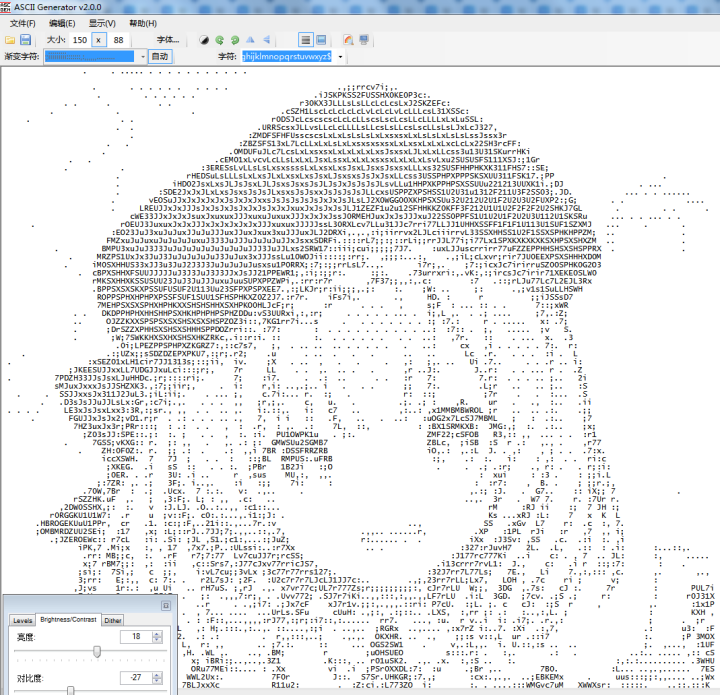
Task: Click the 字体... font button
Action: [x=168, y=40]
